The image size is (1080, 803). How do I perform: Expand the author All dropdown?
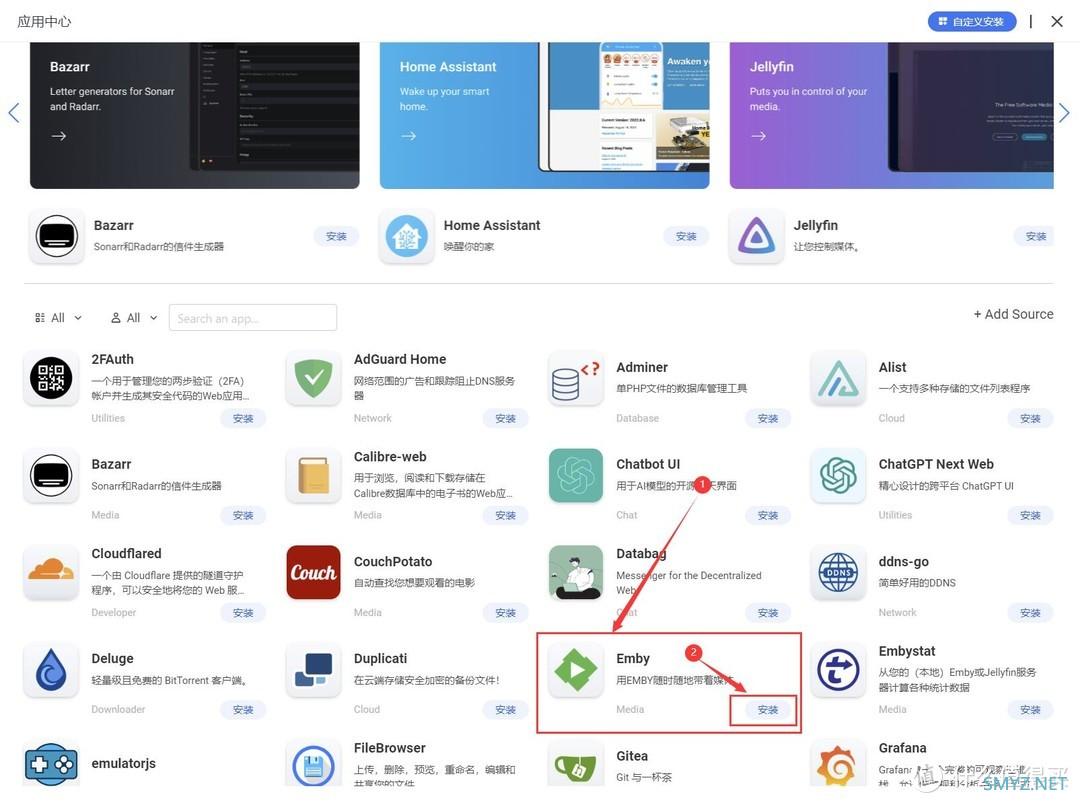pyautogui.click(x=134, y=317)
